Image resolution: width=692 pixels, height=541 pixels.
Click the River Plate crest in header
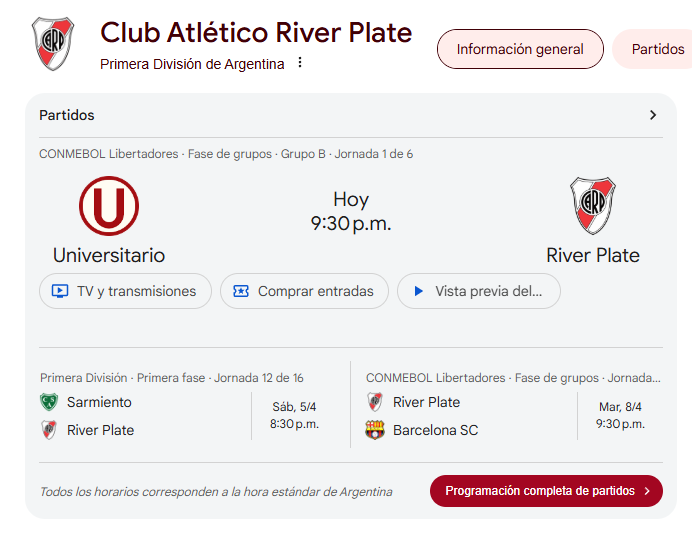click(x=53, y=44)
